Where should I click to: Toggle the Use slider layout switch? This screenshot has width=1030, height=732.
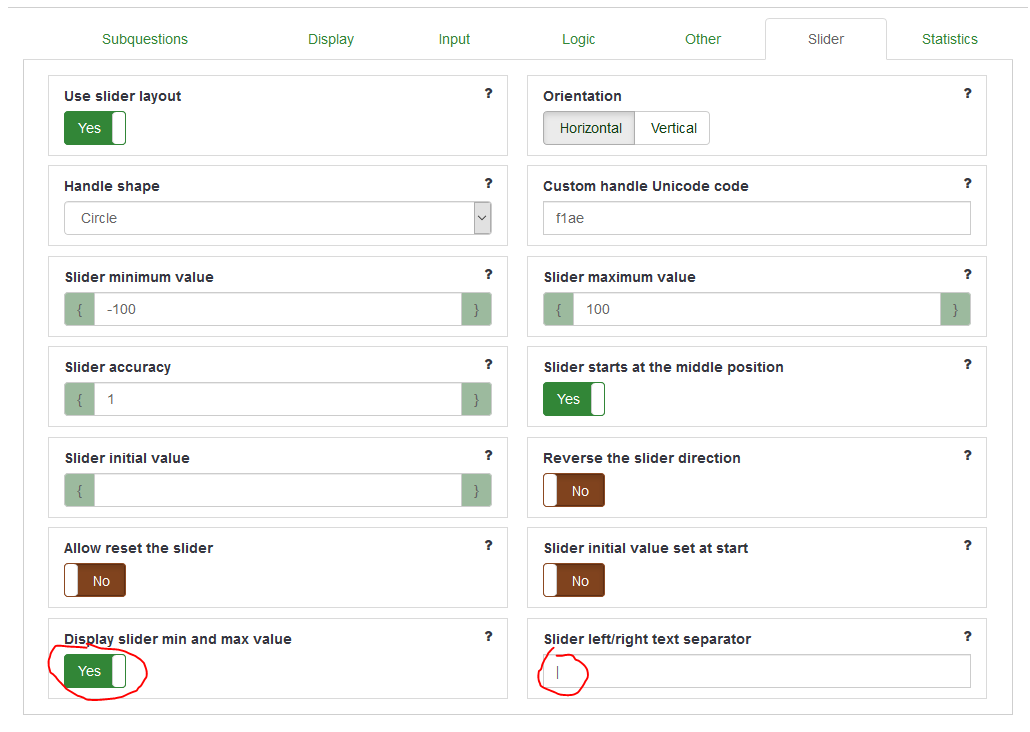point(95,128)
